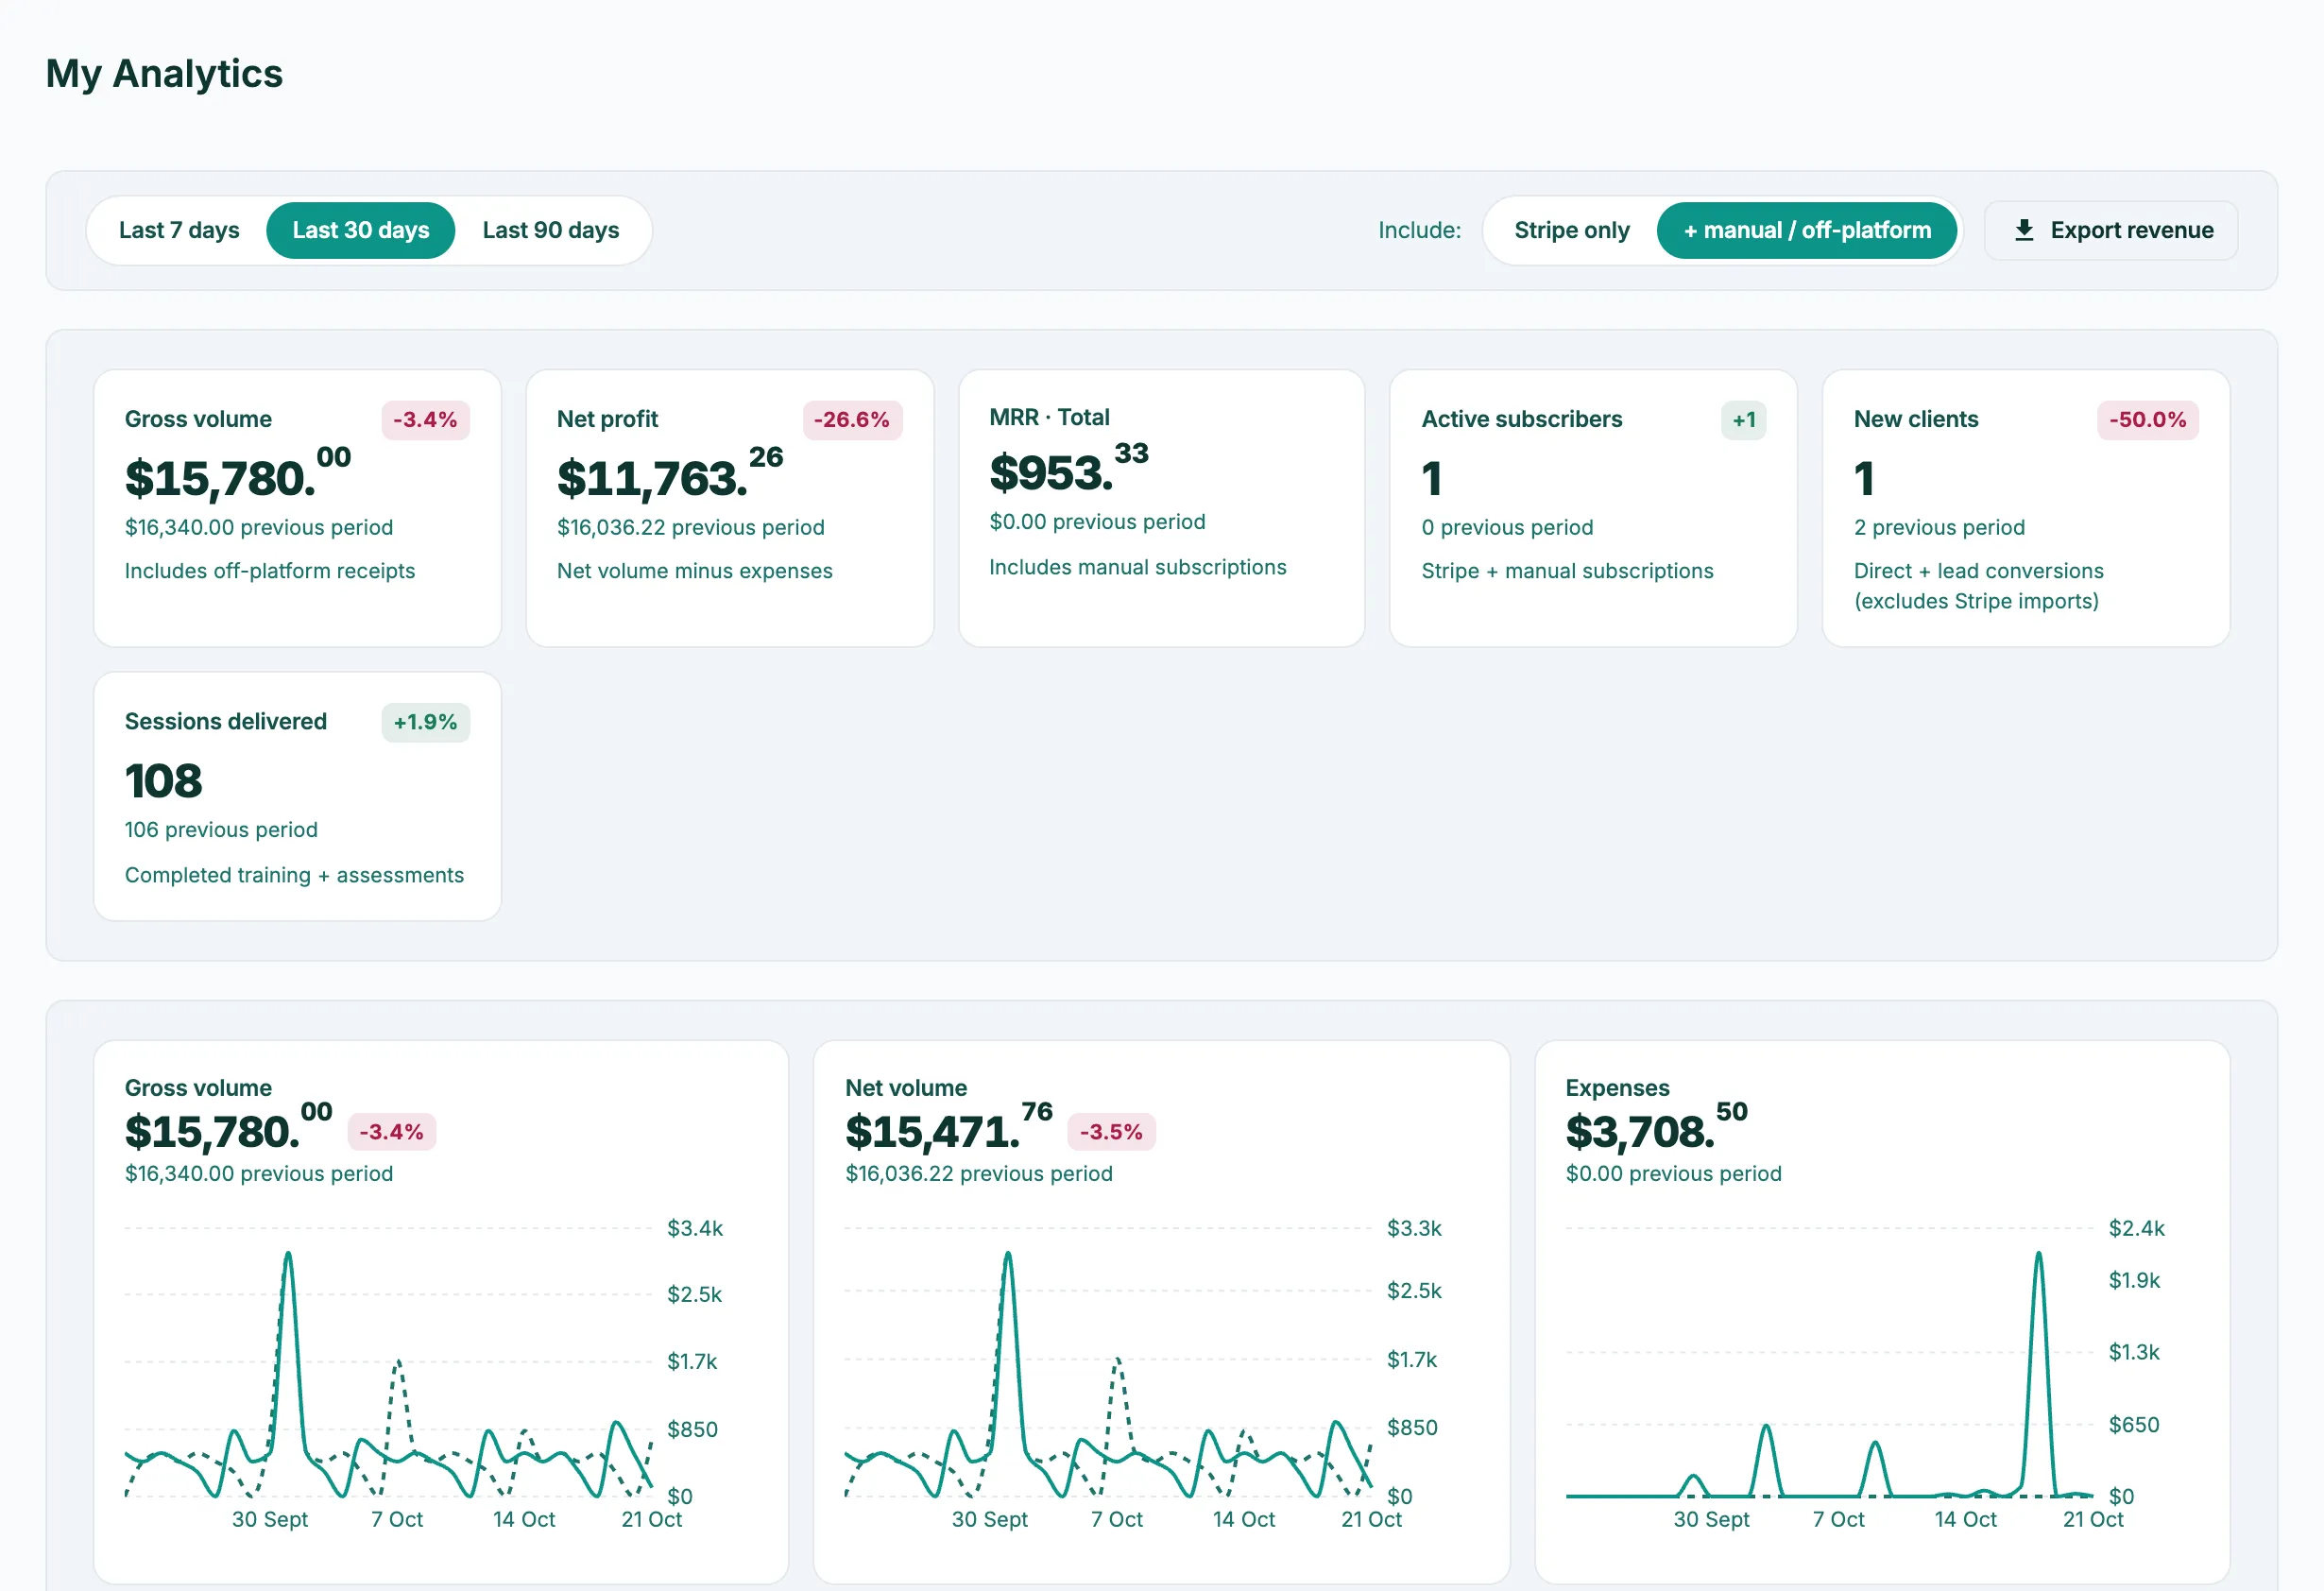
Task: Click the $11,763.26 net profit value
Action: point(670,475)
